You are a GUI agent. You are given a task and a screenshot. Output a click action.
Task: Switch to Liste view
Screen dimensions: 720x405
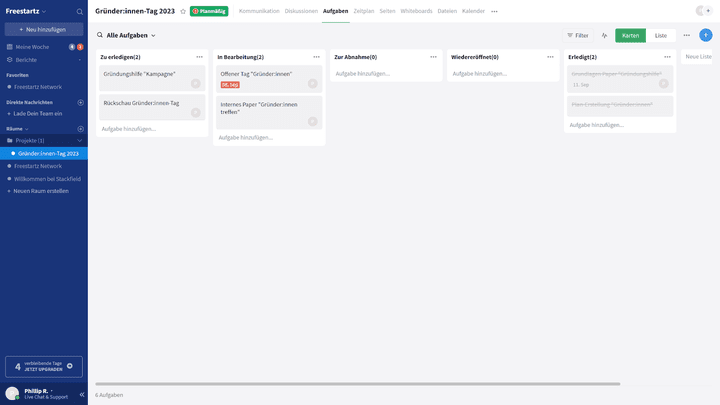661,35
